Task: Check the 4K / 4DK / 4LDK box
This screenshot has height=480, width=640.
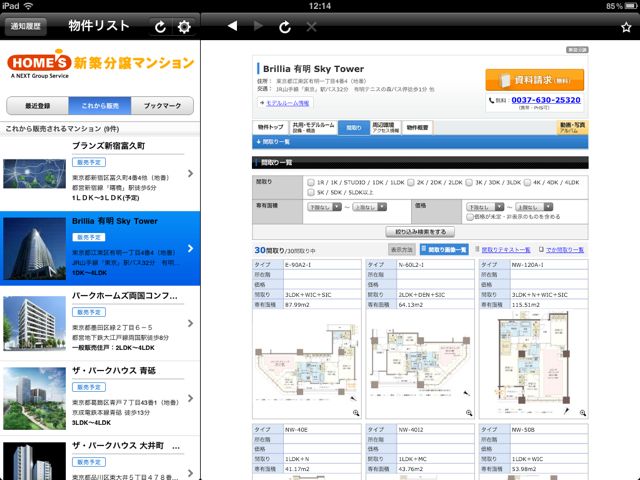Action: click(527, 182)
